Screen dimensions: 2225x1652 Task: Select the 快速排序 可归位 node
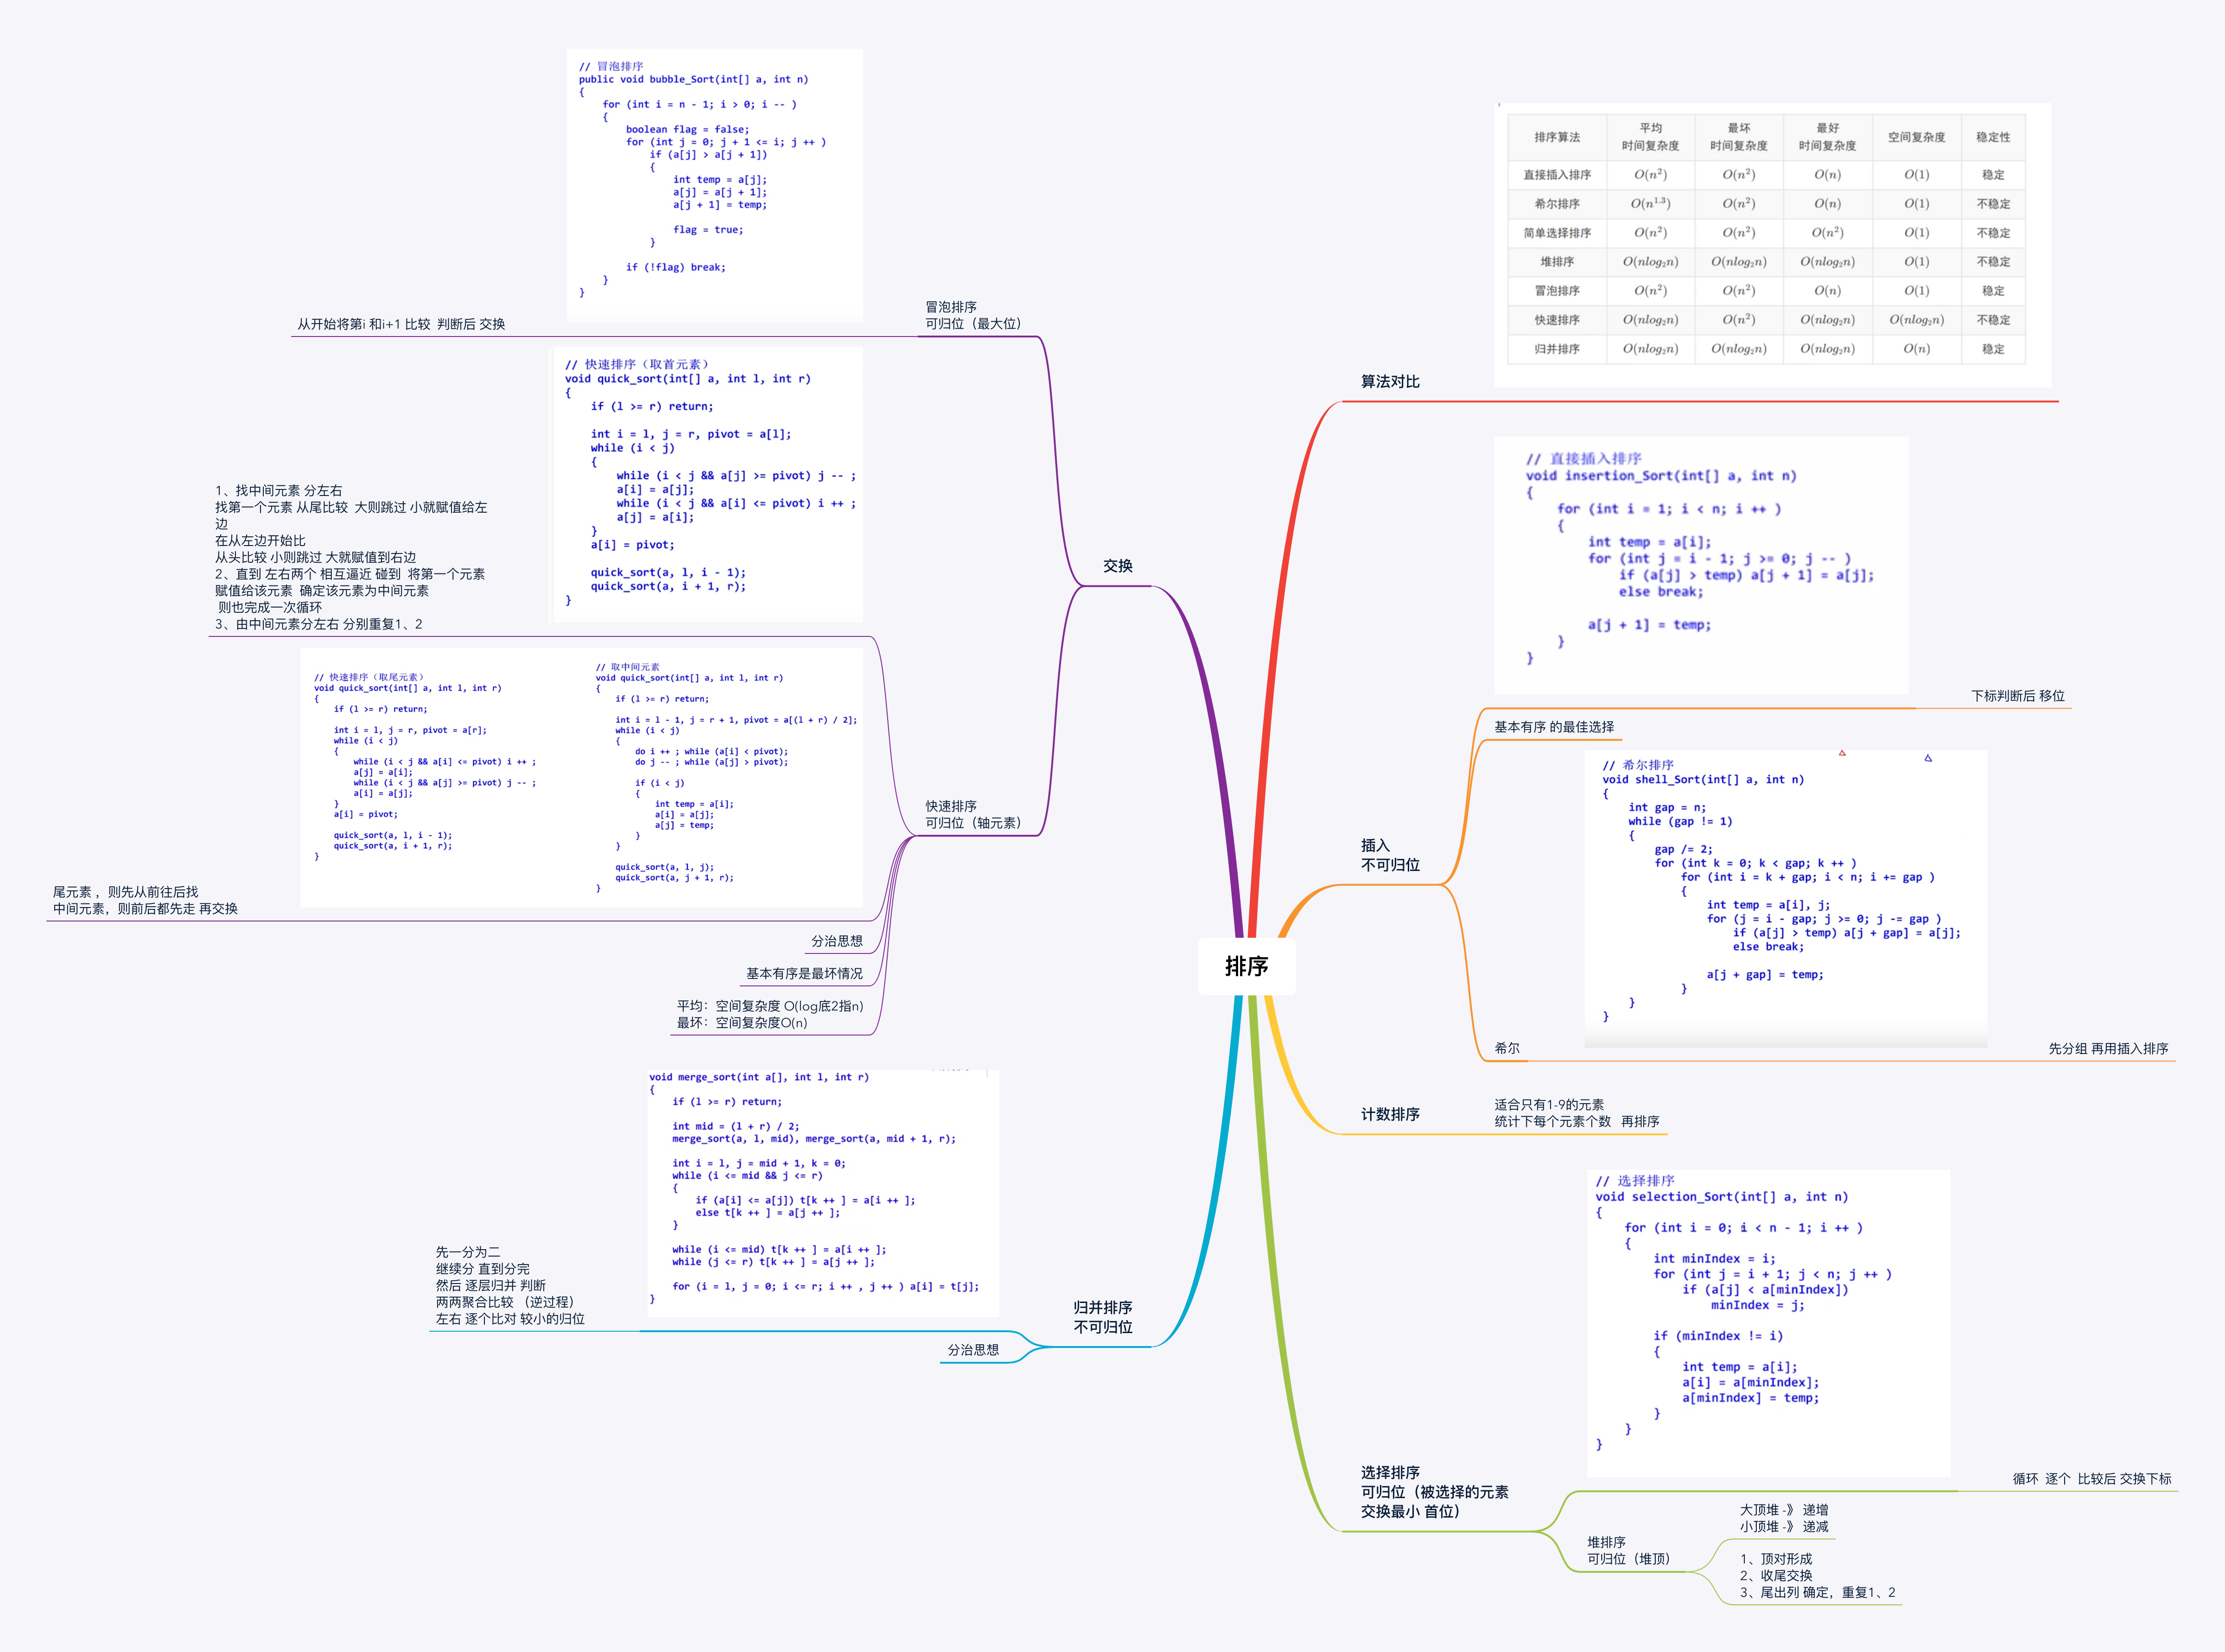[972, 814]
